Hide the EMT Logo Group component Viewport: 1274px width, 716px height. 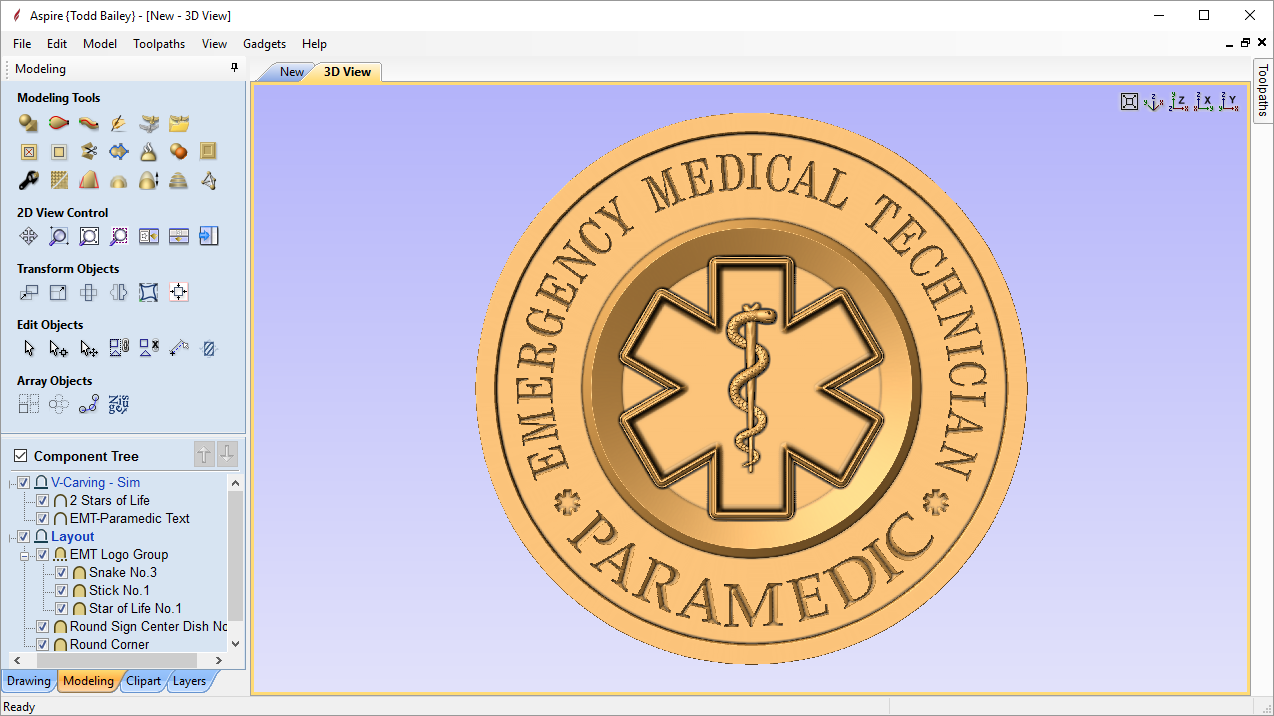[x=42, y=554]
